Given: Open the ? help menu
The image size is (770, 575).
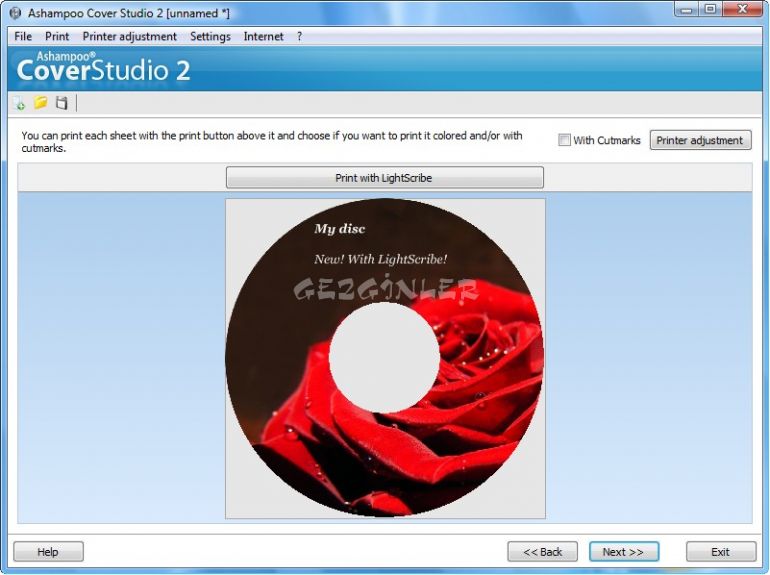Looking at the screenshot, I should 299,36.
